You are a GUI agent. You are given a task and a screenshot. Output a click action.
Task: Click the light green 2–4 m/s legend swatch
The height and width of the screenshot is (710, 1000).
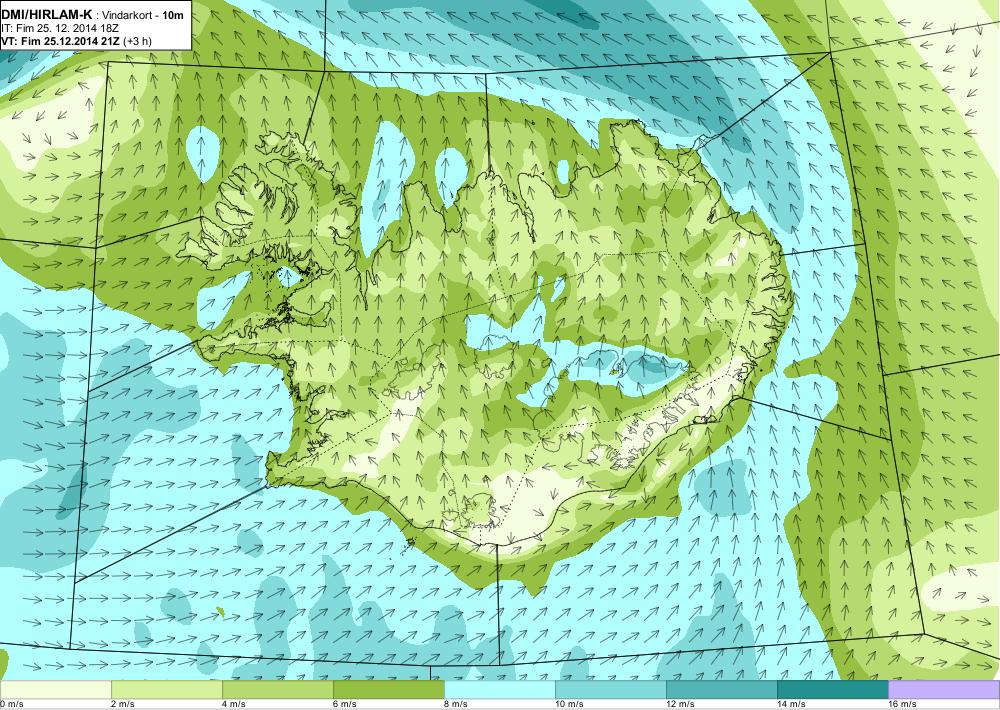(166, 690)
